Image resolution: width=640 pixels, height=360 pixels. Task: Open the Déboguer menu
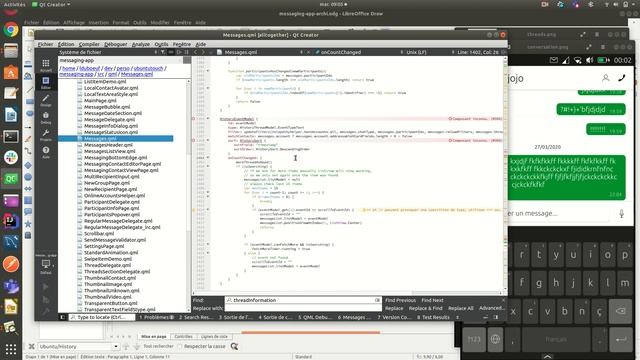116,44
